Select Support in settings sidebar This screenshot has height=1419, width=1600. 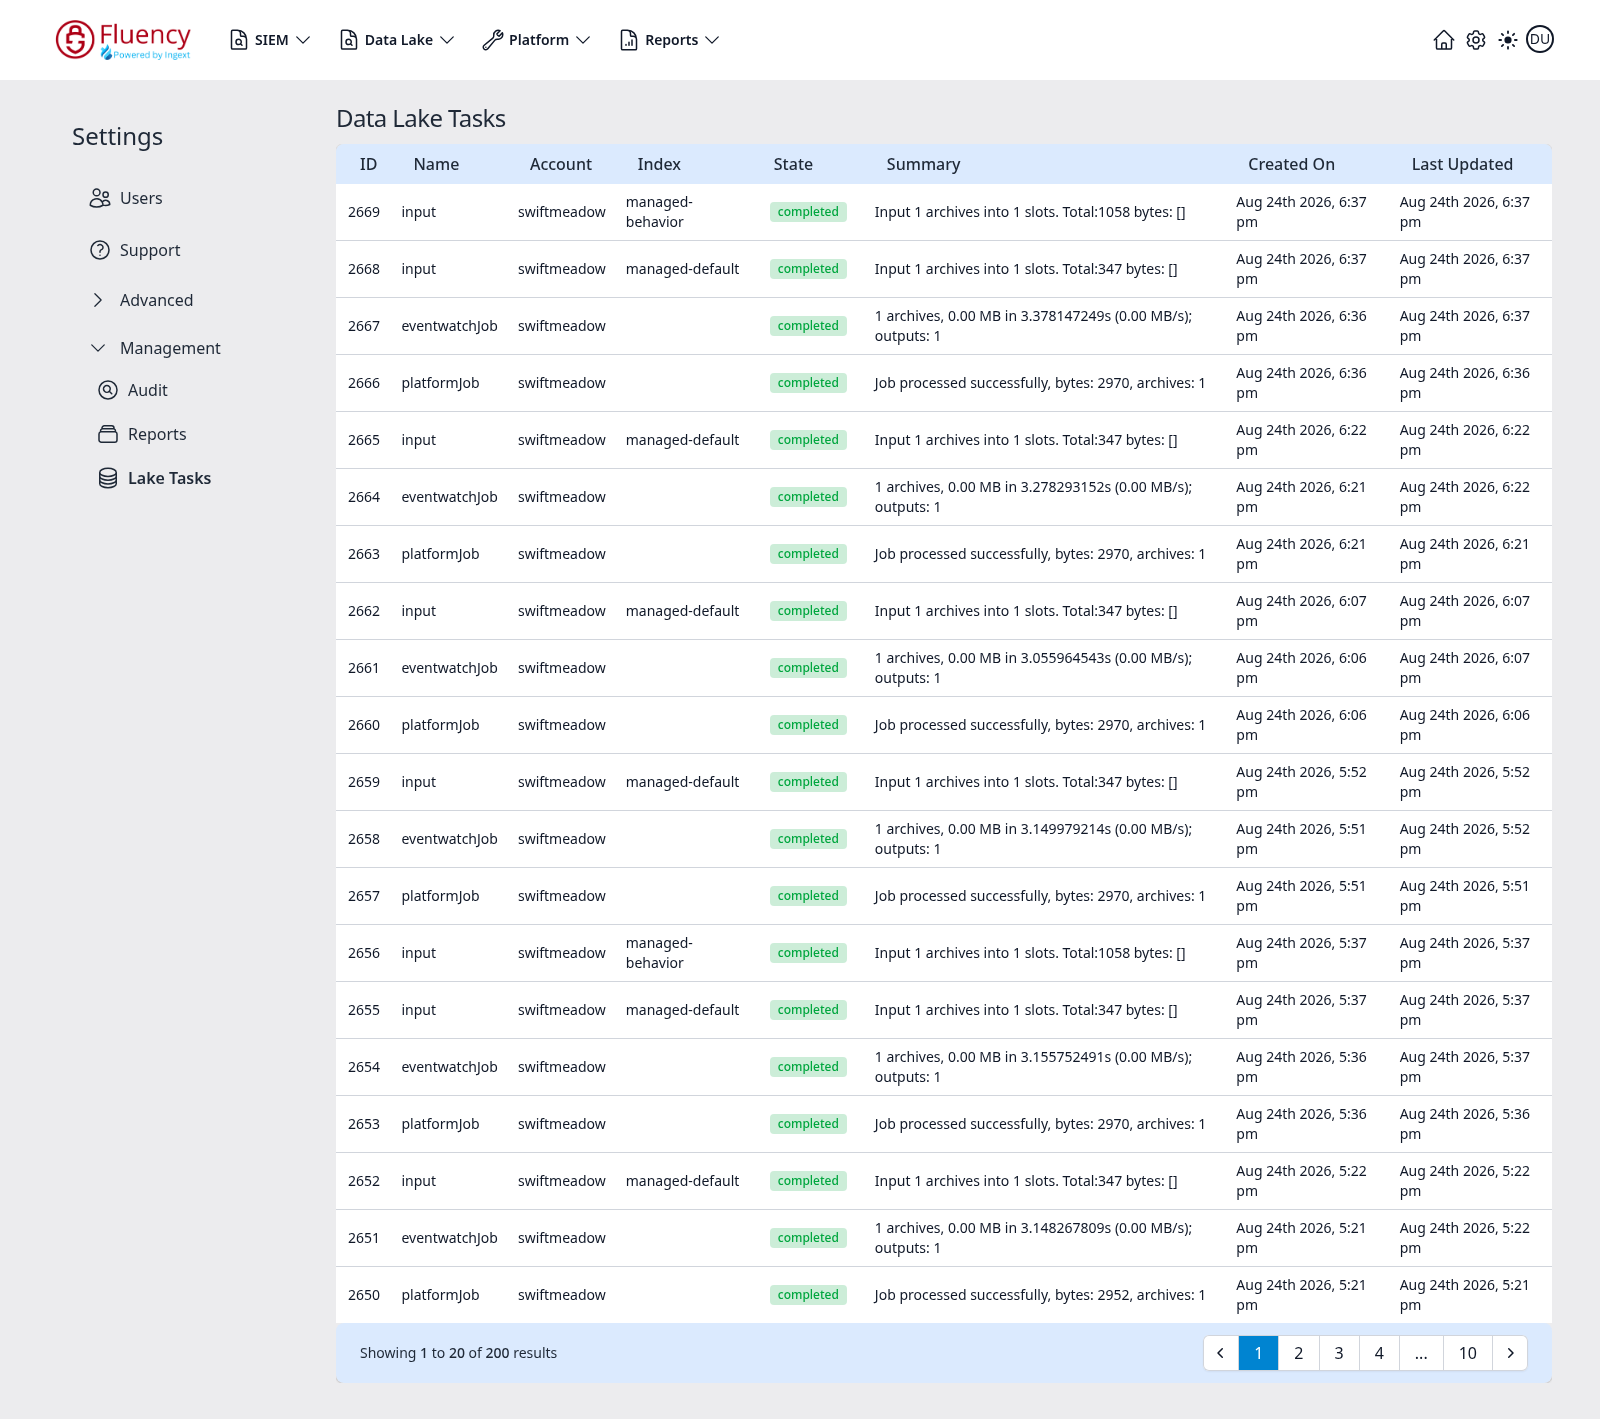coord(150,250)
